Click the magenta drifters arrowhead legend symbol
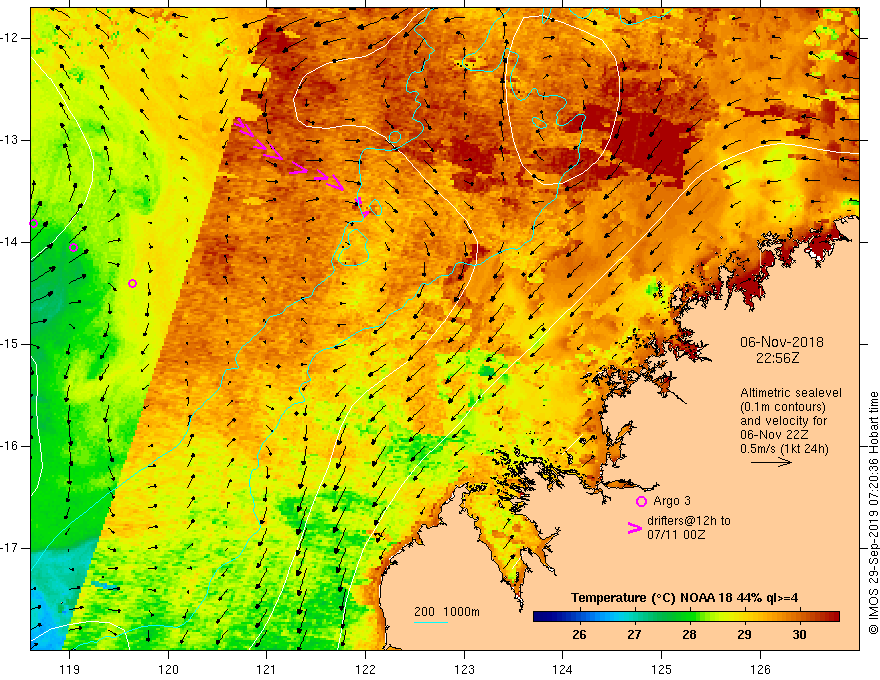The height and width of the screenshot is (680, 880). click(x=635, y=528)
